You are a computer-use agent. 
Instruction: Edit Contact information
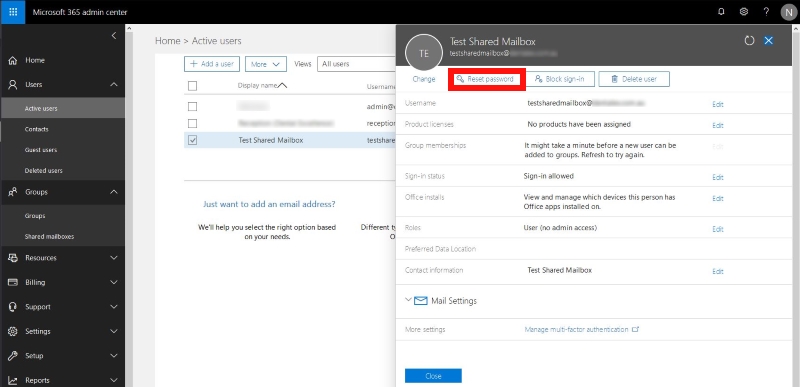click(x=718, y=272)
